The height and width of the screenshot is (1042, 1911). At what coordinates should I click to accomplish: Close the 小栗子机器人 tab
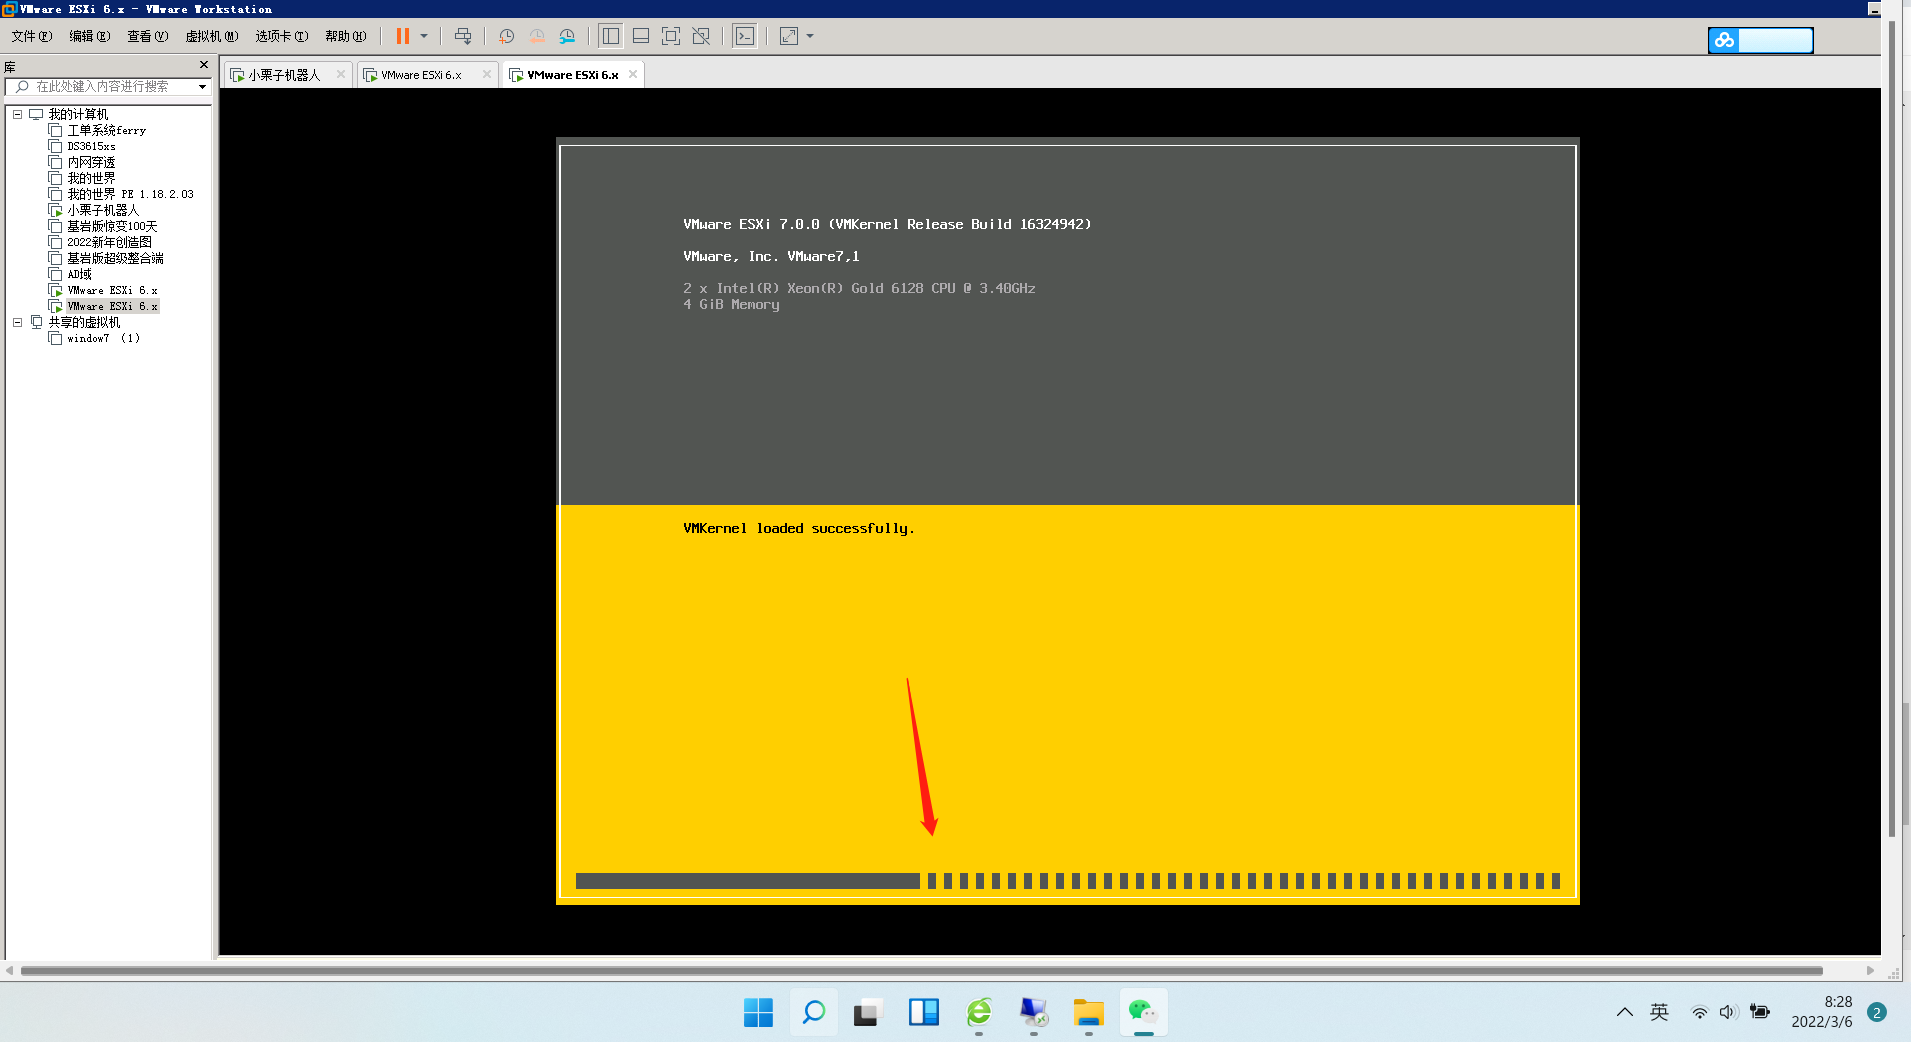point(341,74)
